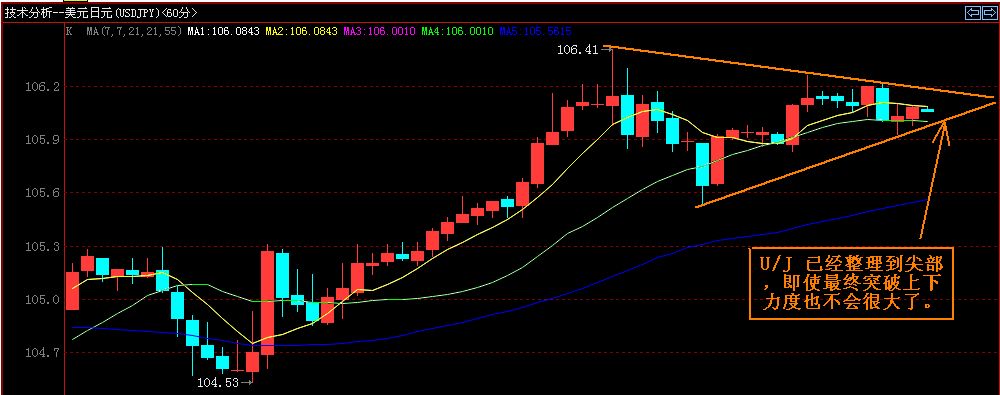
Task: Select the MA1:106.0843 legend value
Action: coord(223,31)
